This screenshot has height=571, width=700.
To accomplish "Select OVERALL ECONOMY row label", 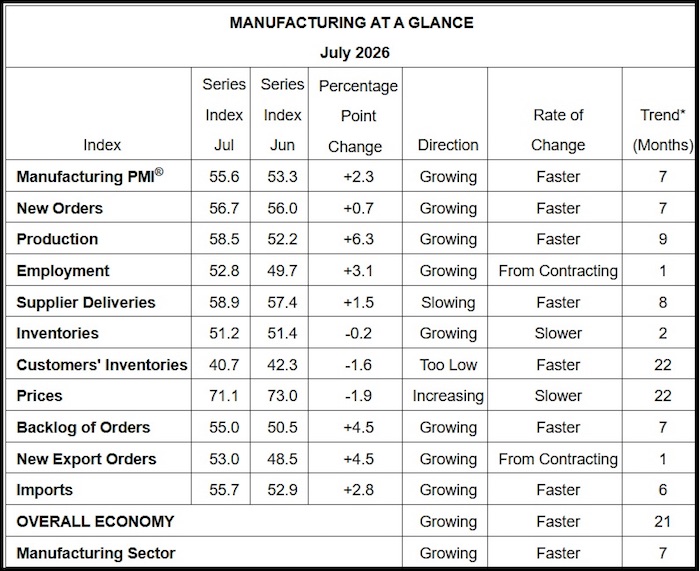I will click(95, 521).
